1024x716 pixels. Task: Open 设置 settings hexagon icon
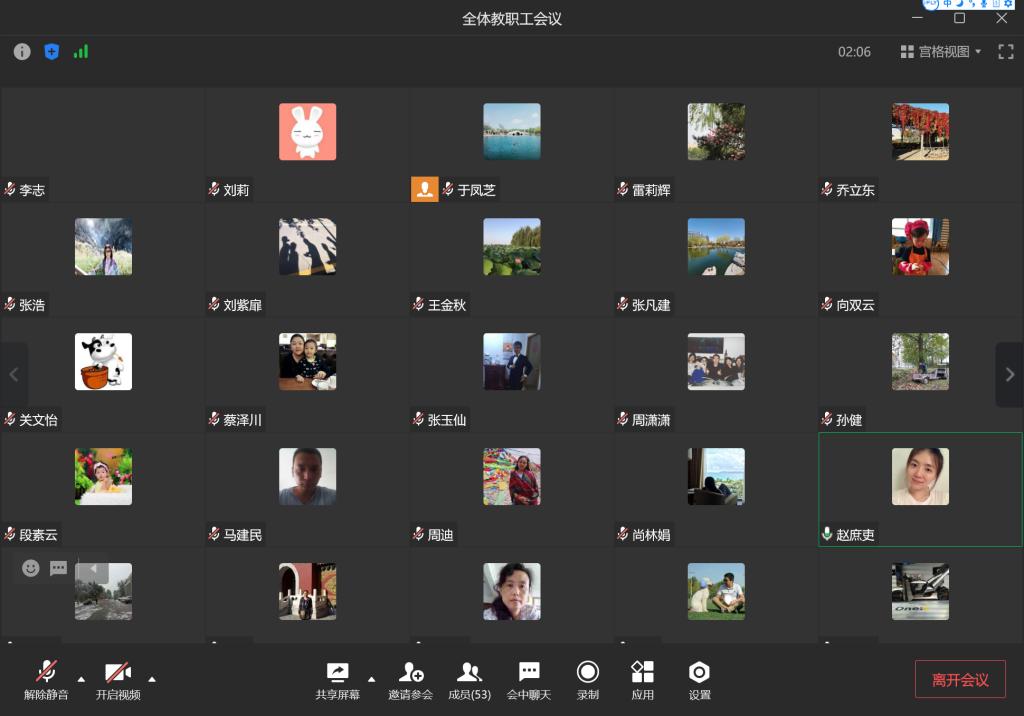[699, 679]
